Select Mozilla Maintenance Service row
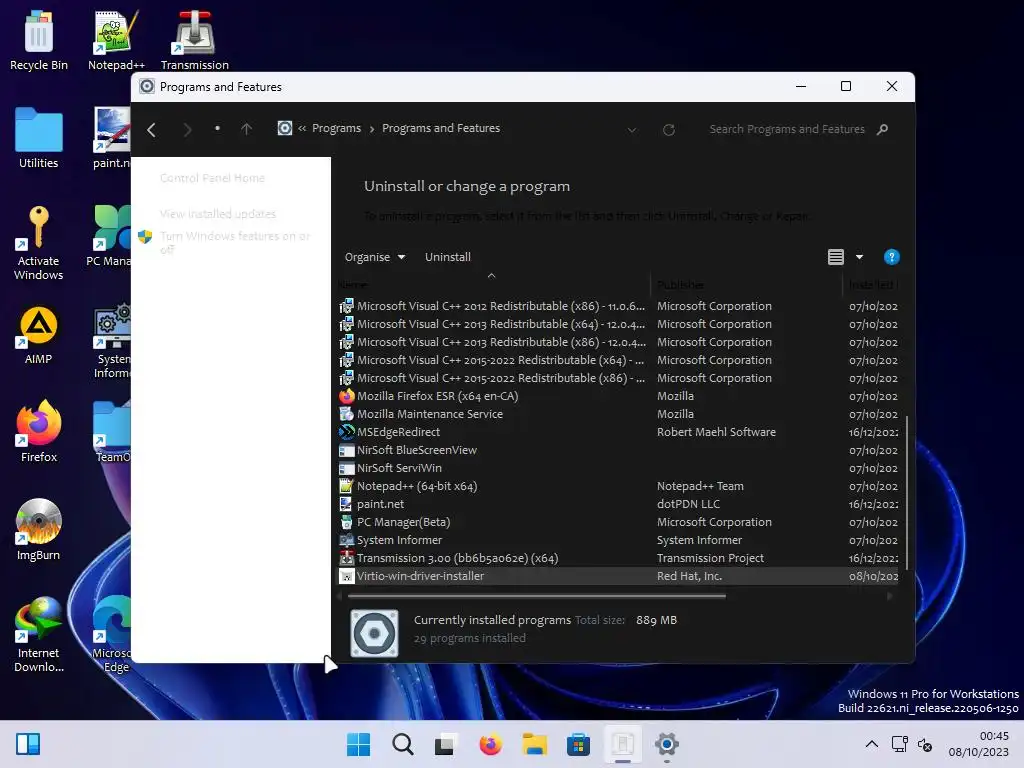The width and height of the screenshot is (1024, 768). 618,414
